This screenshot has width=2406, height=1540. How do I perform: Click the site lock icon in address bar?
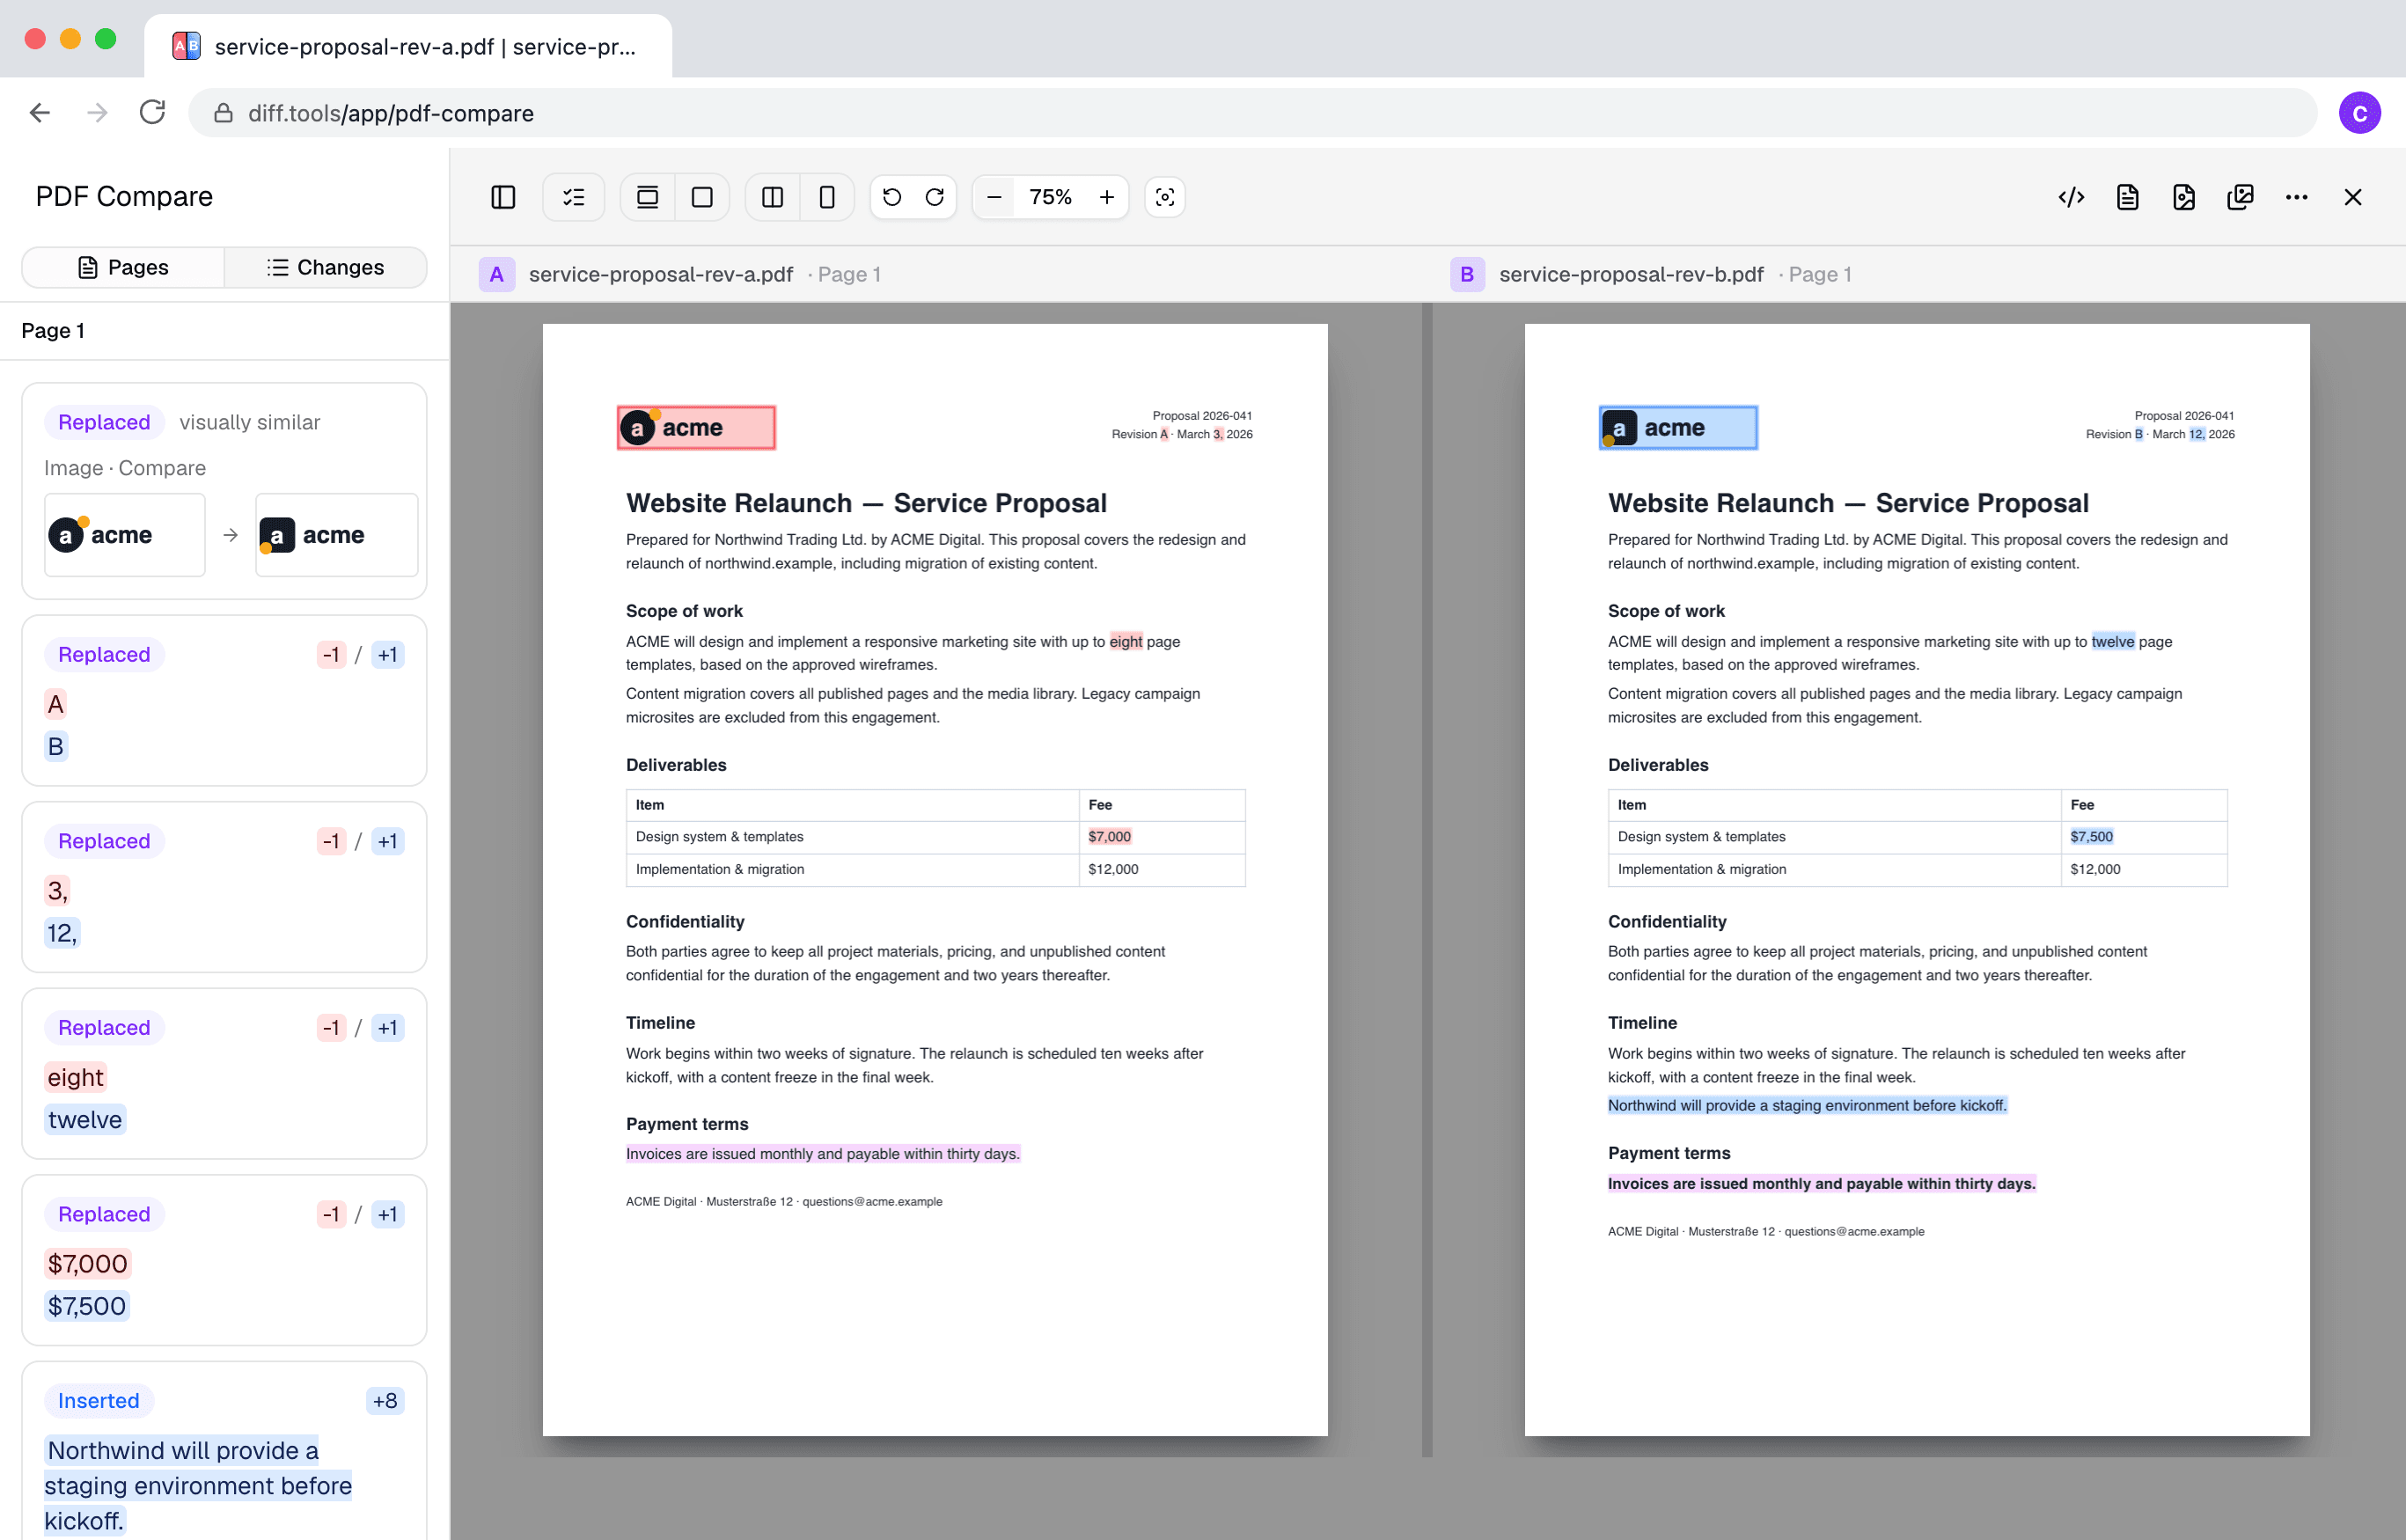(224, 113)
